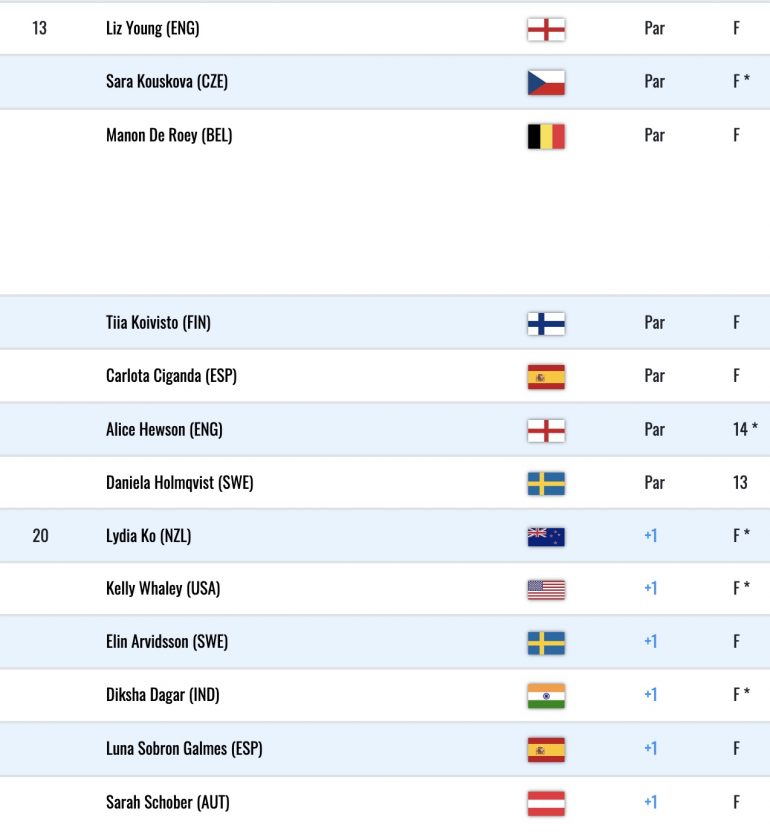Click the England flag next to Liz Young
This screenshot has height=840, width=770.
click(546, 29)
